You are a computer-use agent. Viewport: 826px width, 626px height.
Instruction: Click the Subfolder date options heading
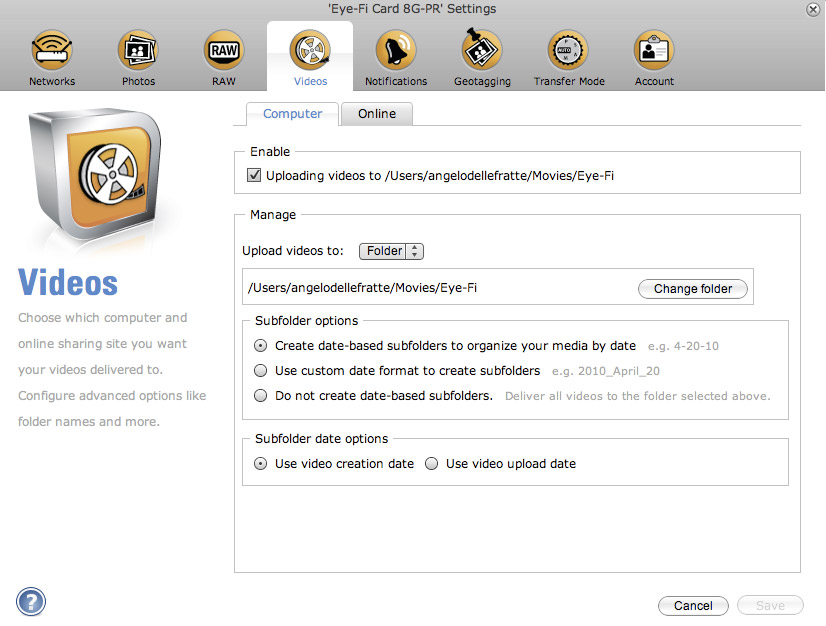pos(321,438)
